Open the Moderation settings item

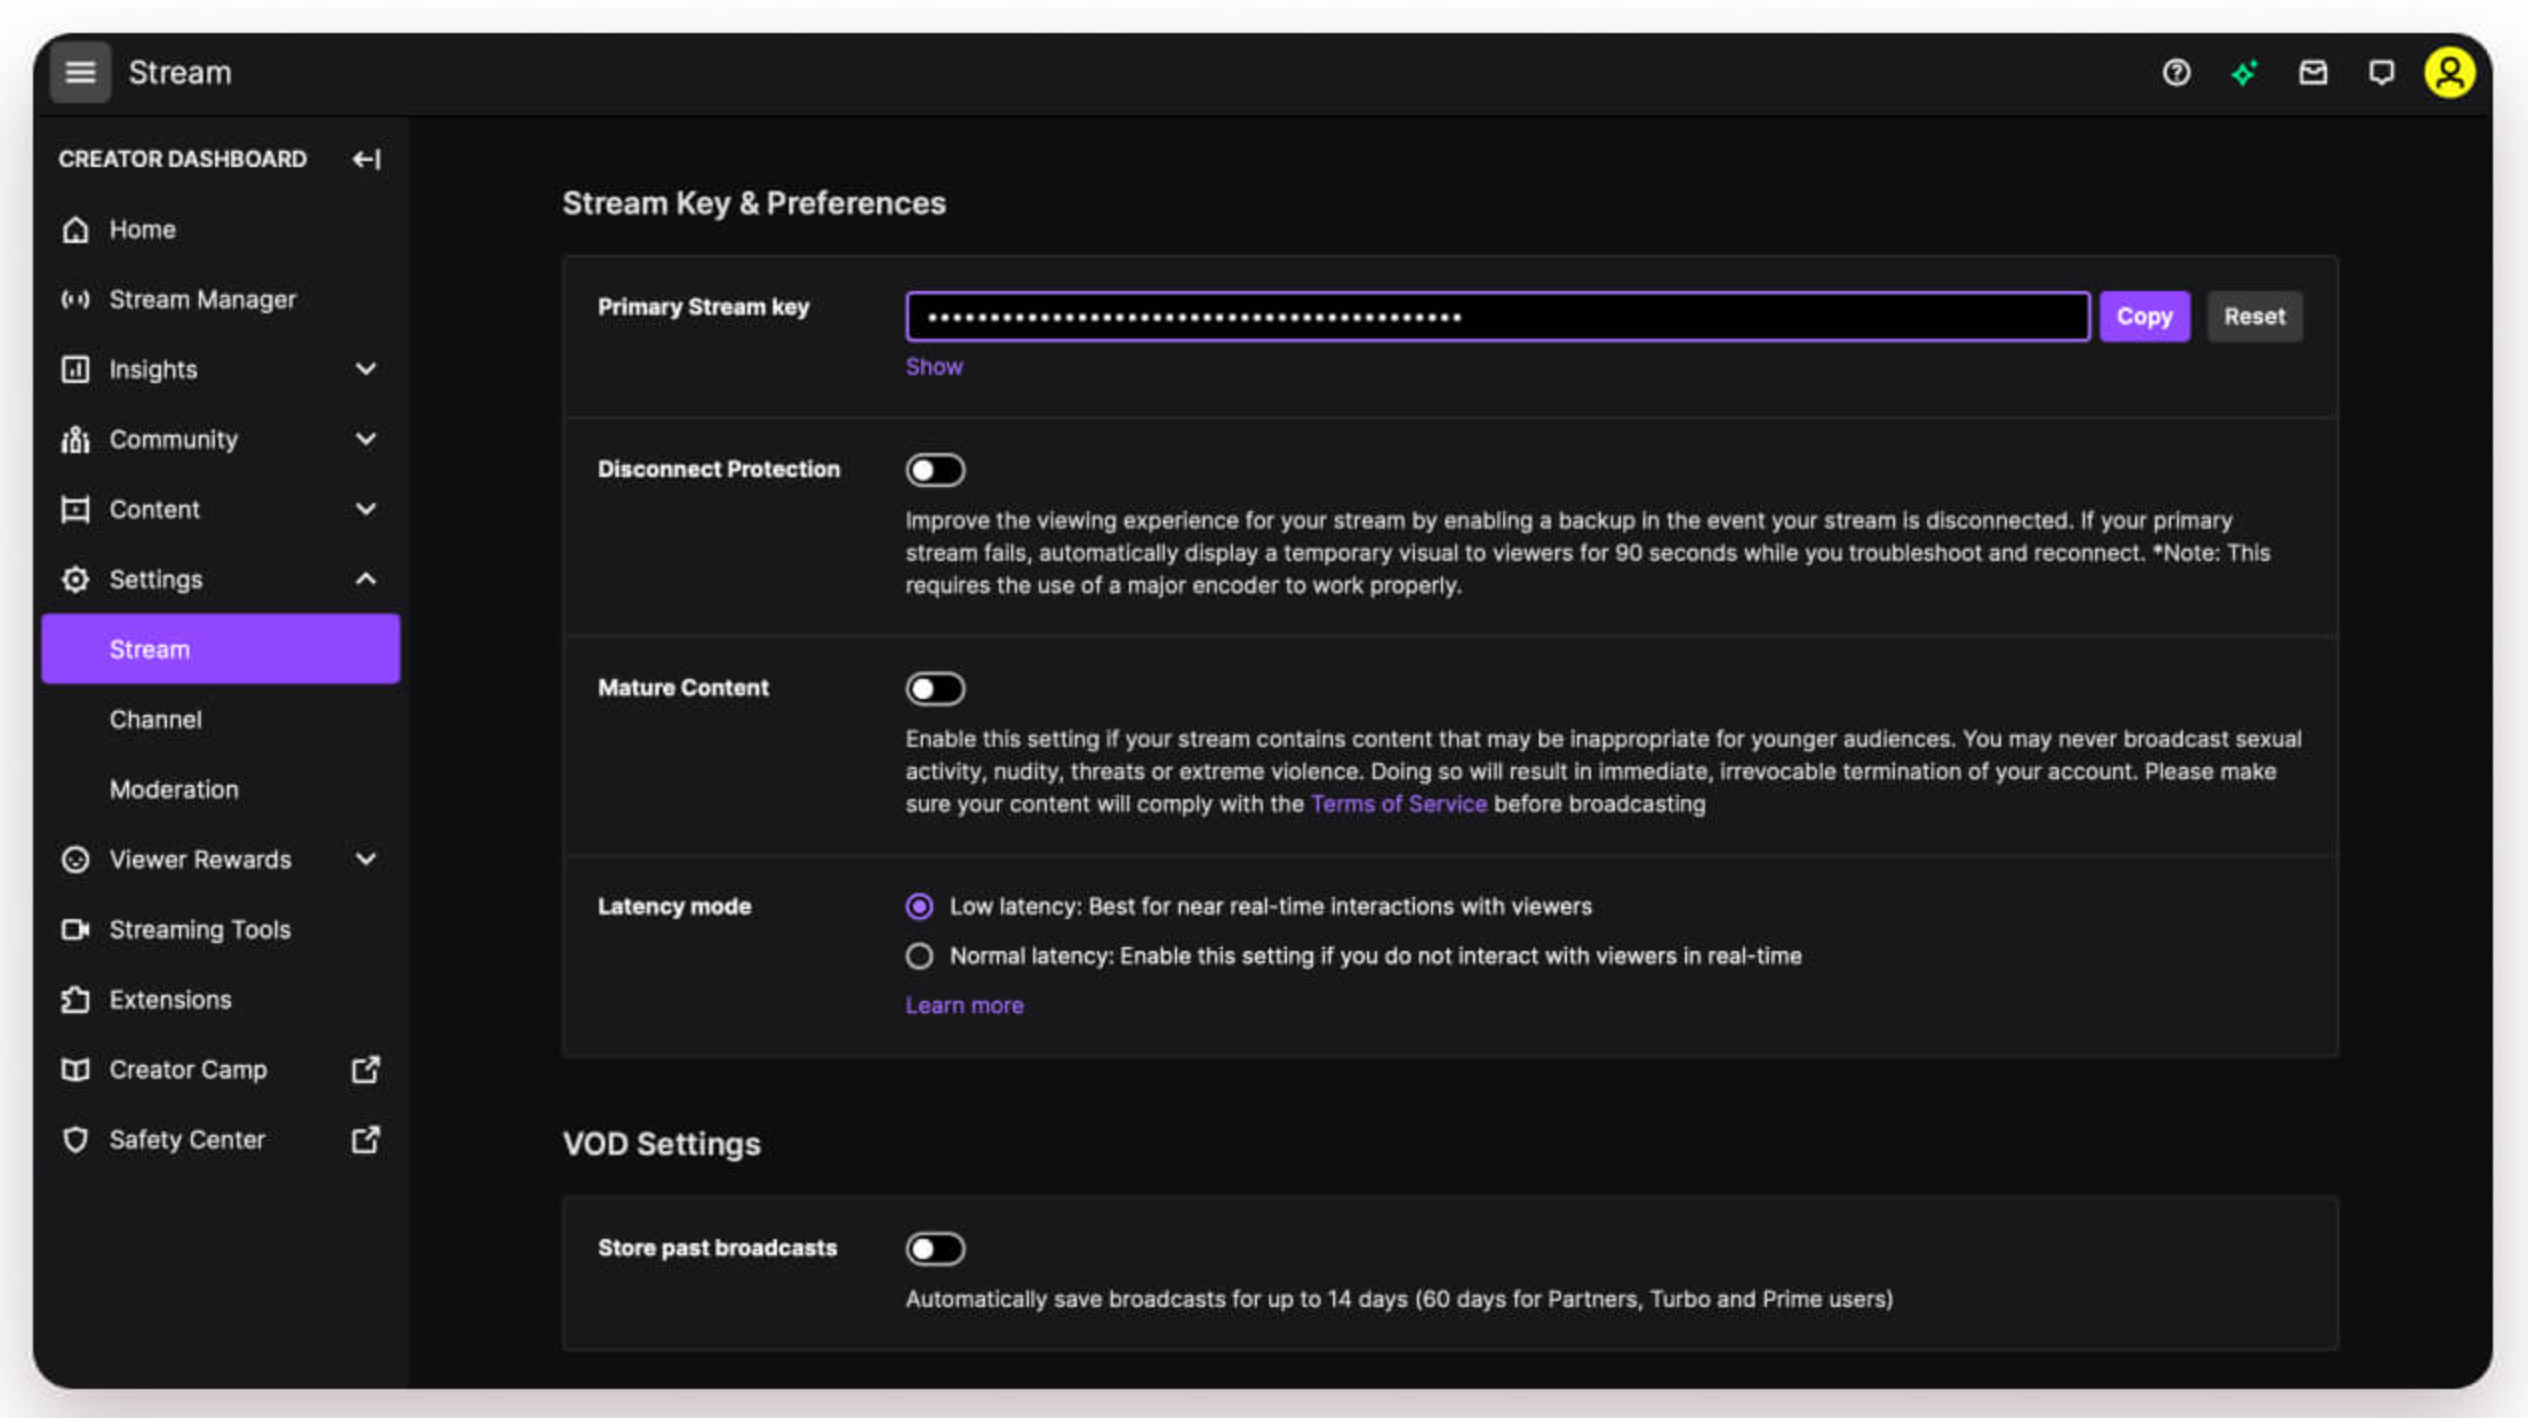coord(220,790)
